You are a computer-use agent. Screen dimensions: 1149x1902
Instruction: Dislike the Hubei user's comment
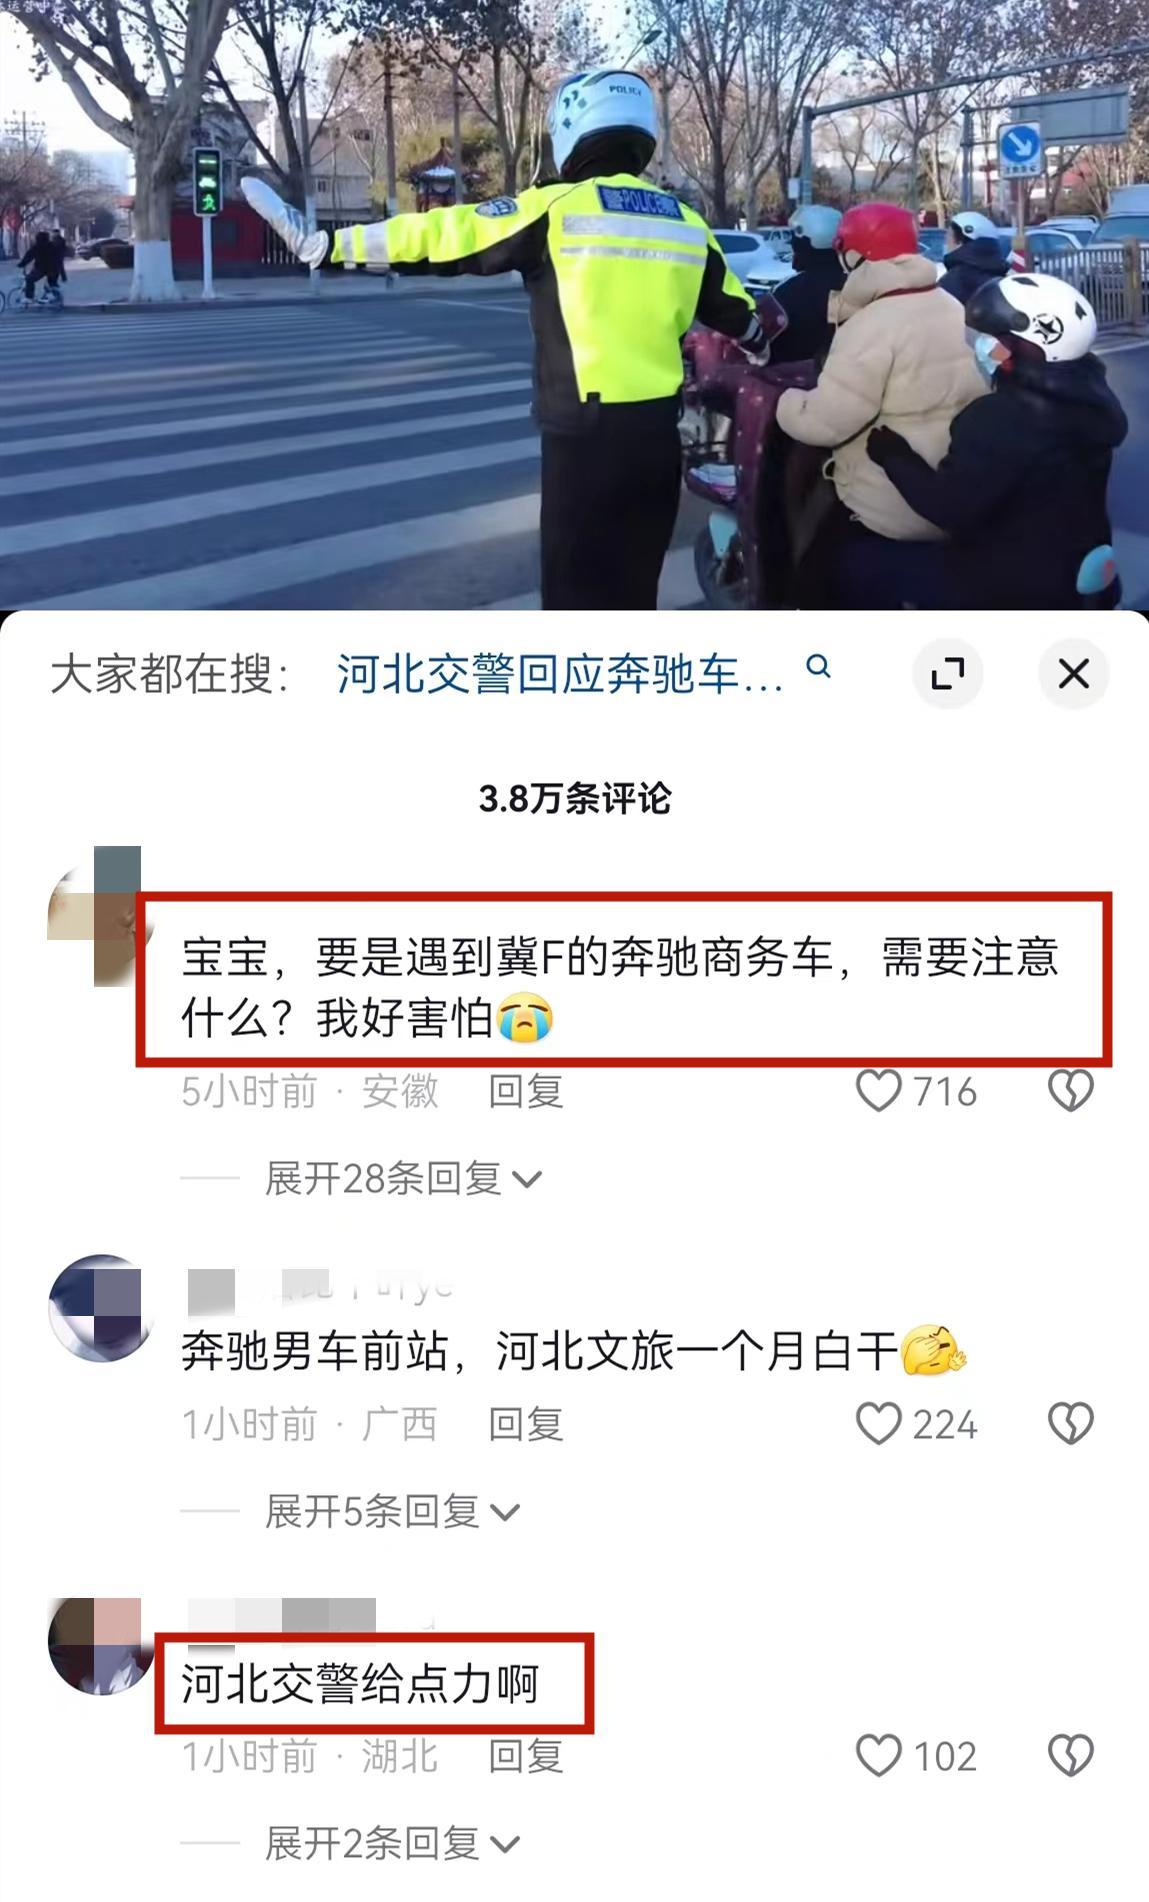(1070, 1756)
